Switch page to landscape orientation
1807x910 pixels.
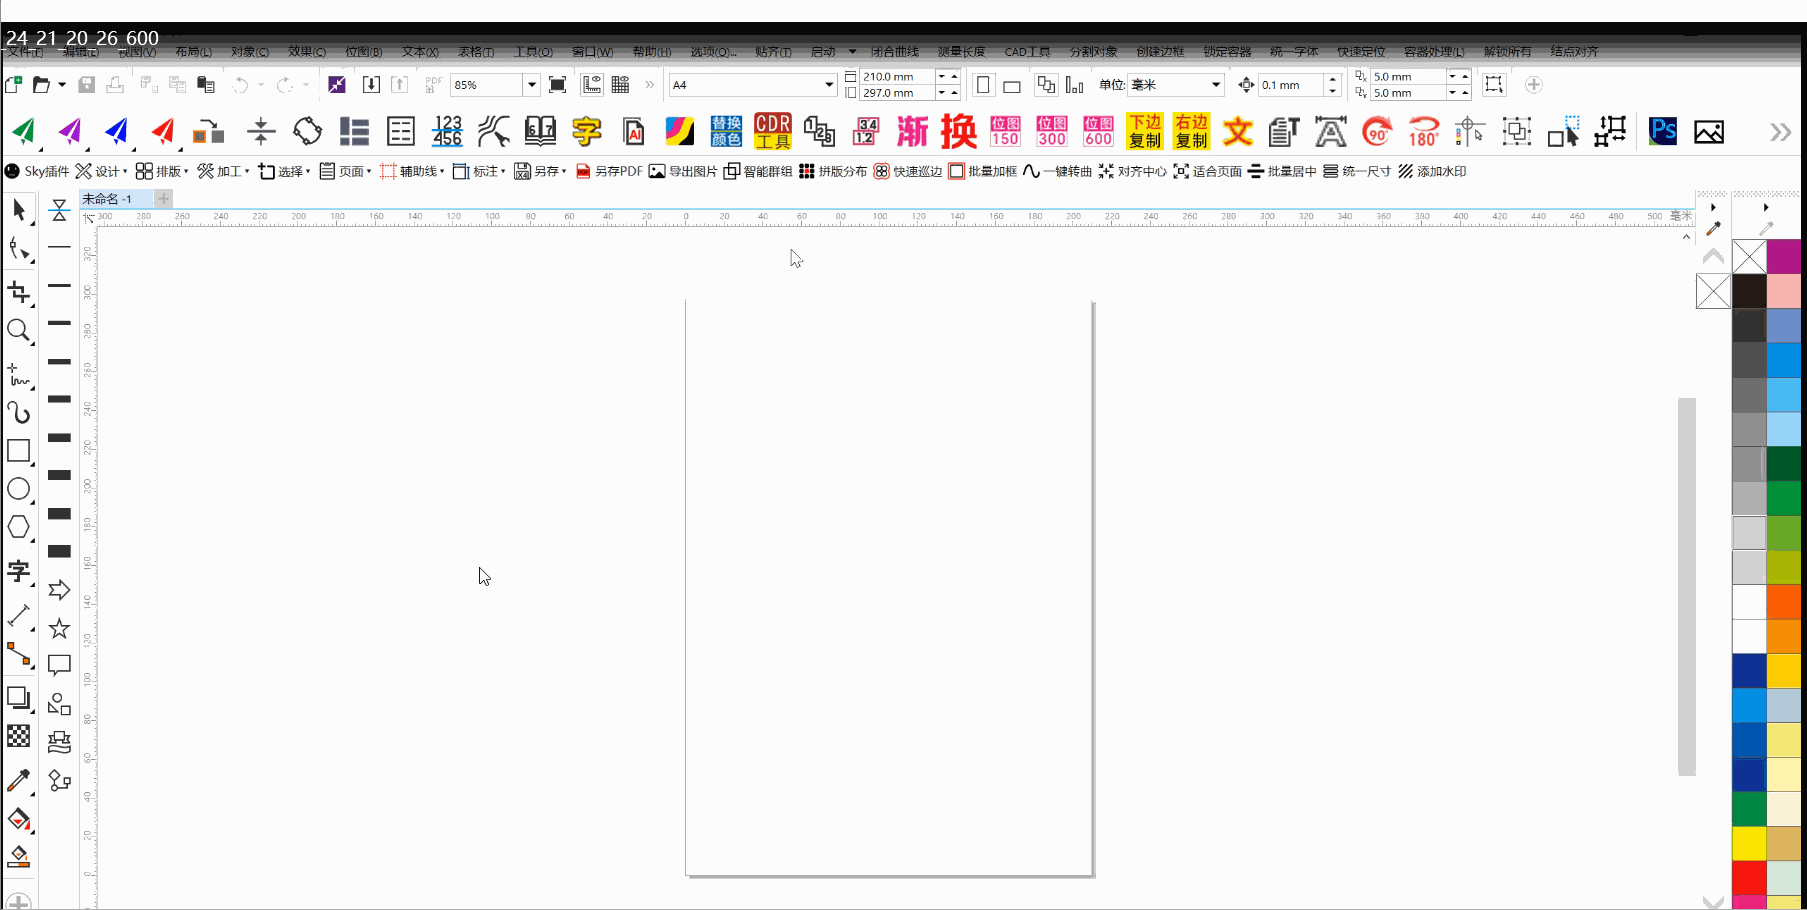tap(1012, 85)
